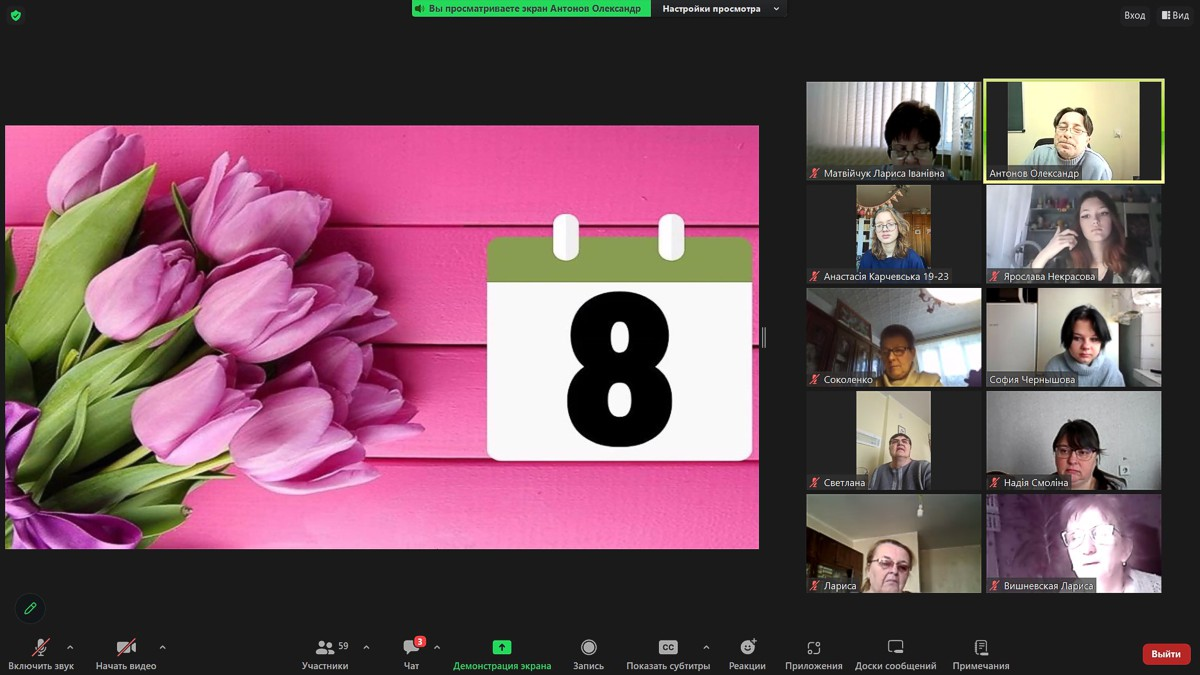Image resolution: width=1200 pixels, height=675 pixels.
Task: Open the Участники participants panel
Action: click(x=325, y=654)
